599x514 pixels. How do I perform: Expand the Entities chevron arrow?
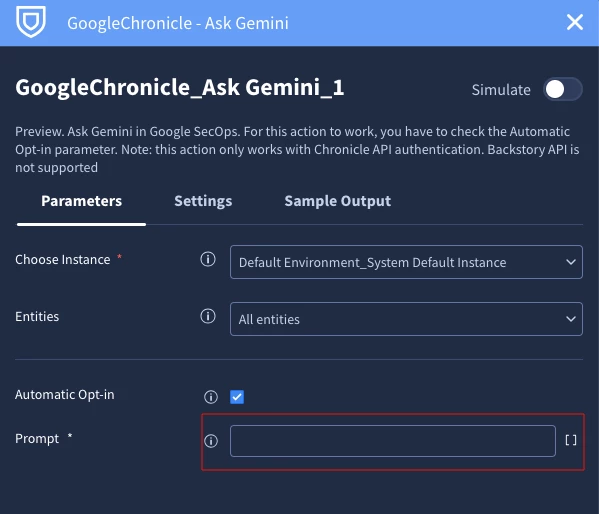571,319
